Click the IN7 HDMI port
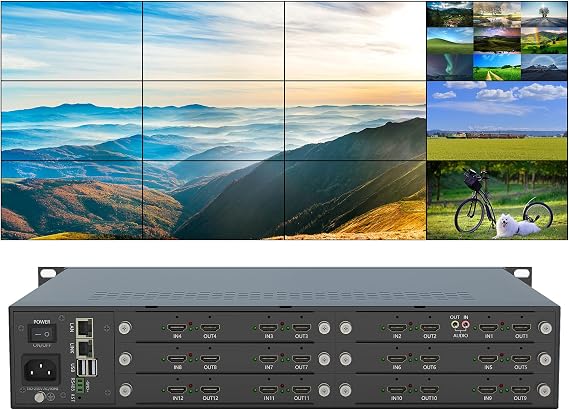 pos(269,359)
